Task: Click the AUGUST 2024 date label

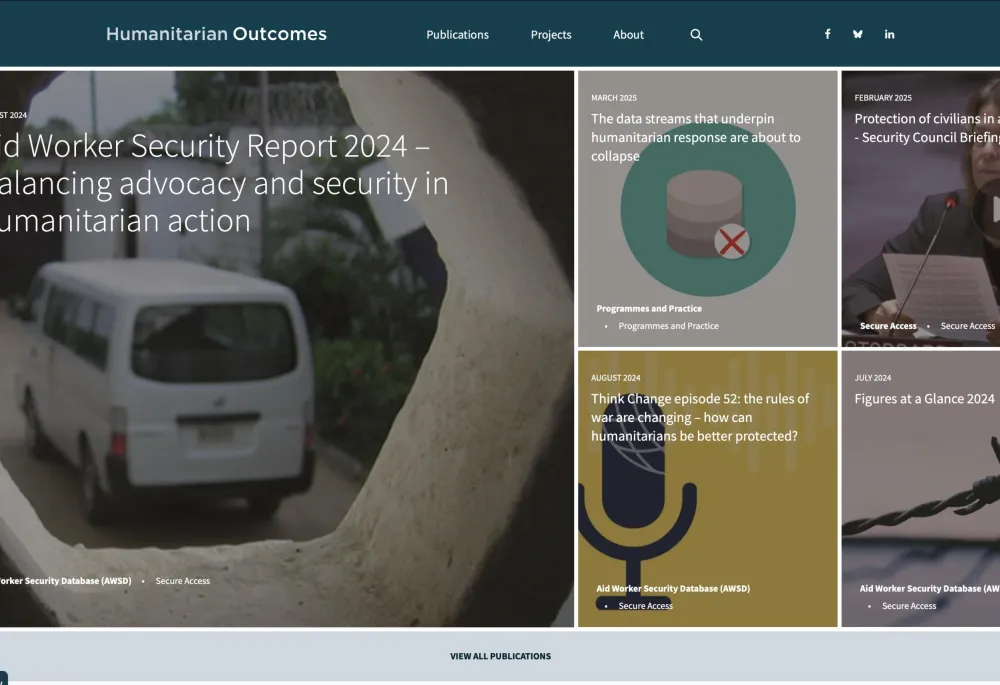Action: pyautogui.click(x=615, y=378)
